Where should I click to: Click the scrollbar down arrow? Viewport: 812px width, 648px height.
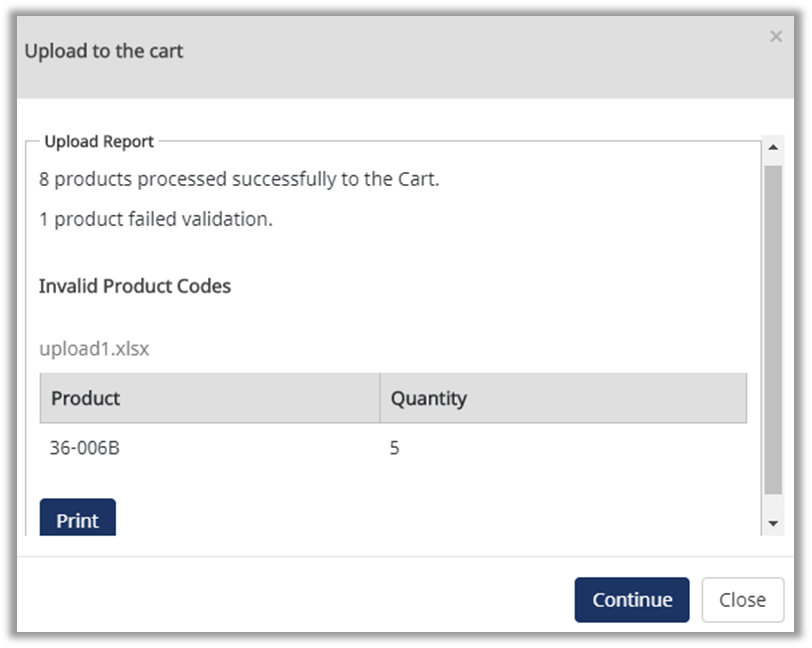[x=772, y=523]
